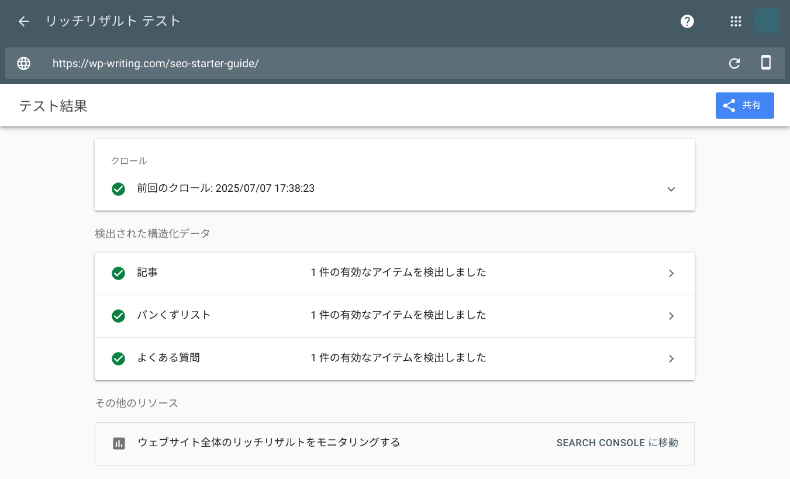Click green check icon beside よくある質問
The width and height of the screenshot is (790, 479).
coord(119,358)
